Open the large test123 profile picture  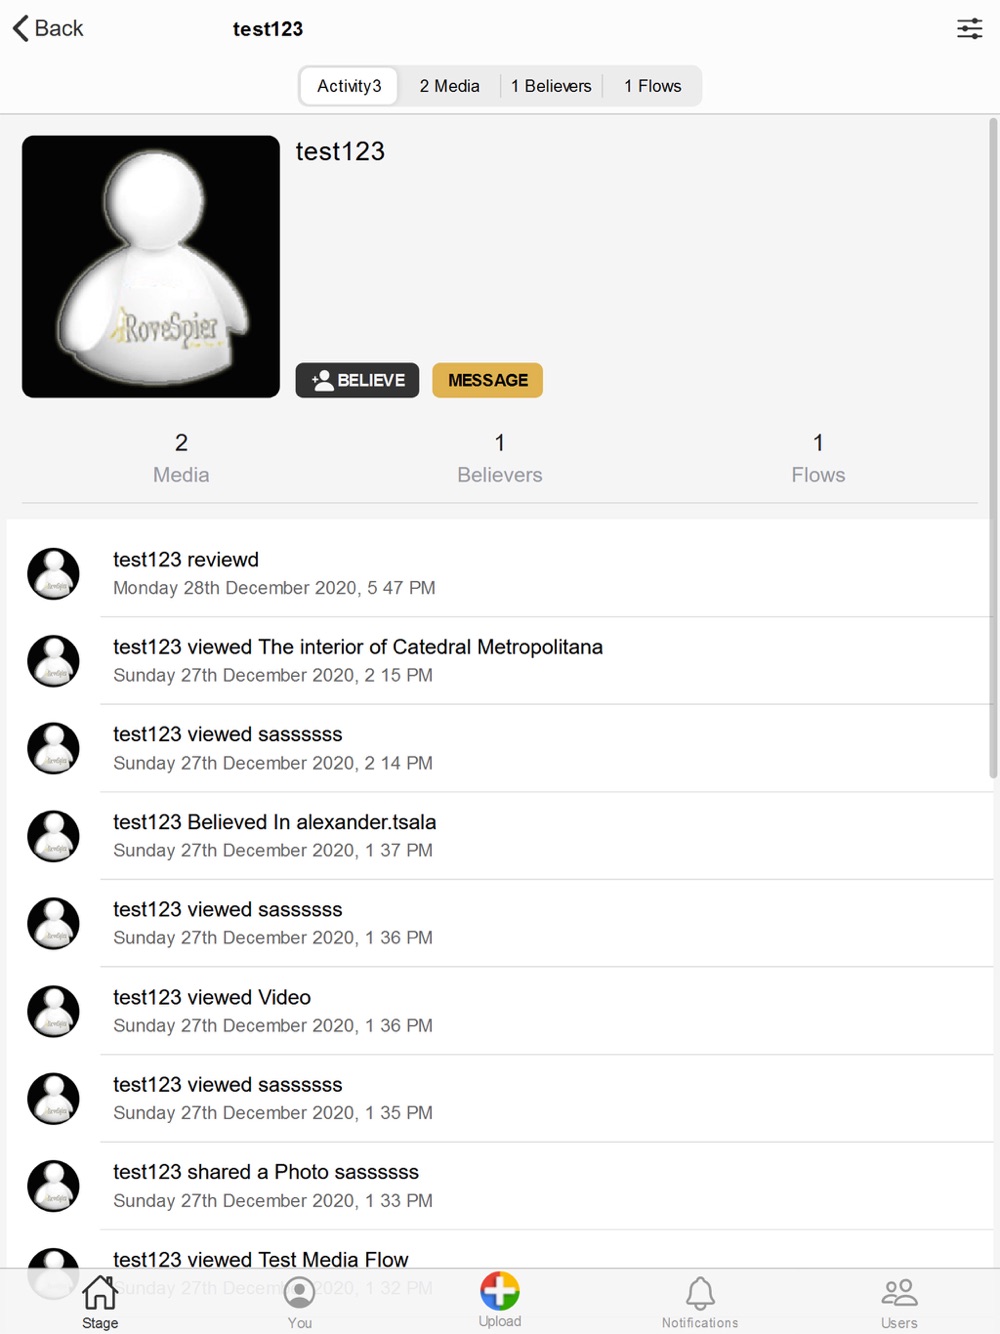(x=151, y=267)
